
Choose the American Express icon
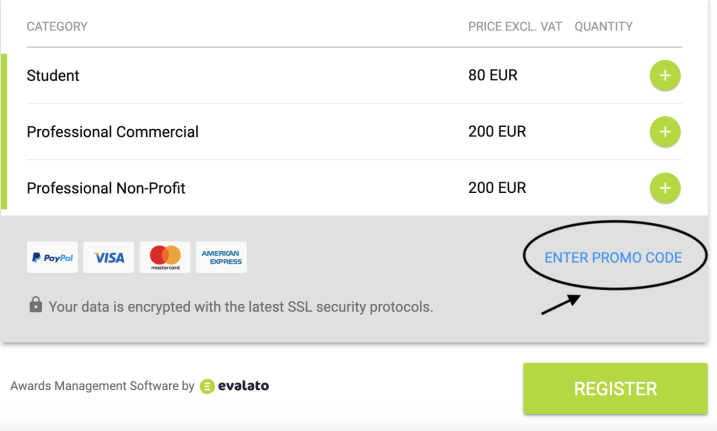221,258
